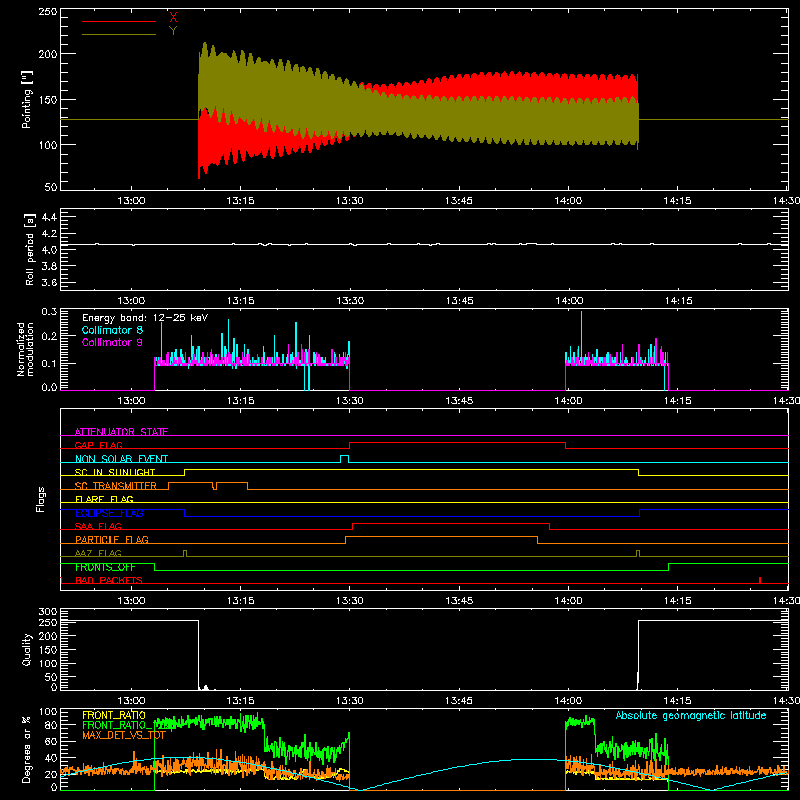Click the 'Pointing' y-axis title
Screen dimensions: 800x800
coord(27,99)
